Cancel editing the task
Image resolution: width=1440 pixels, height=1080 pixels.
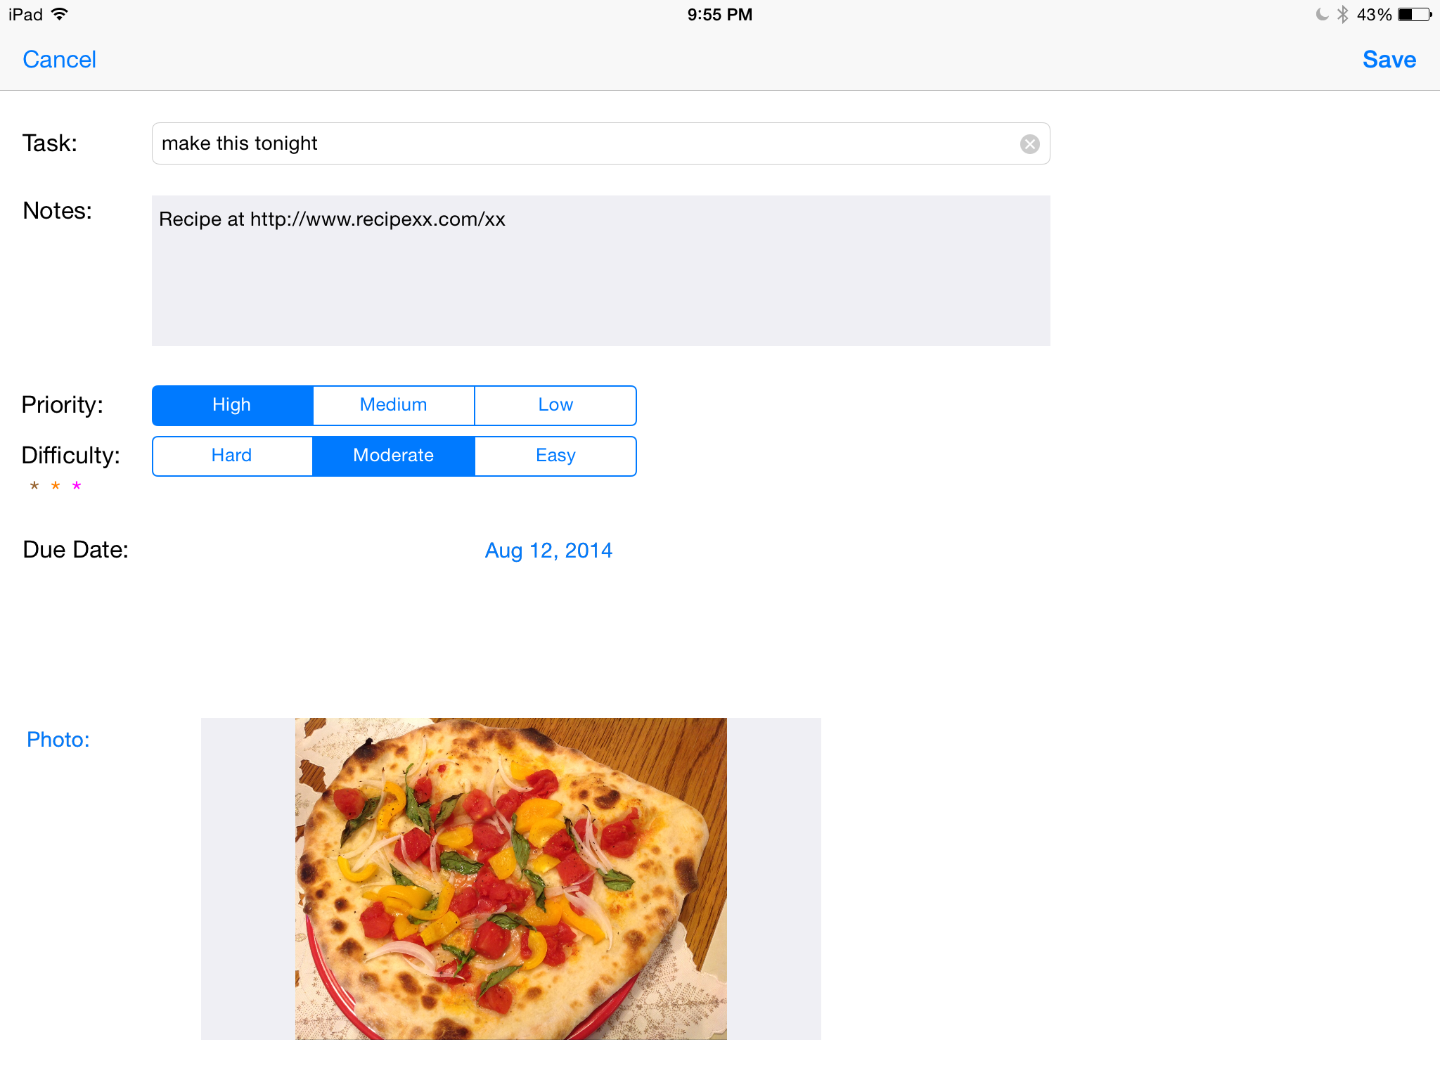[60, 60]
